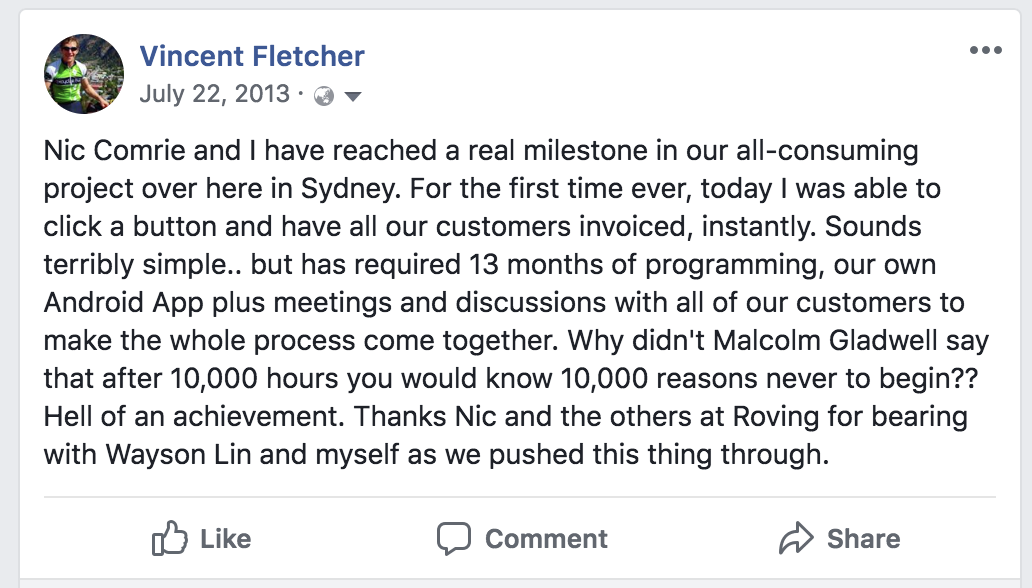Viewport: 1032px width, 588px height.
Task: Click the words Android App in post
Action: [124, 303]
